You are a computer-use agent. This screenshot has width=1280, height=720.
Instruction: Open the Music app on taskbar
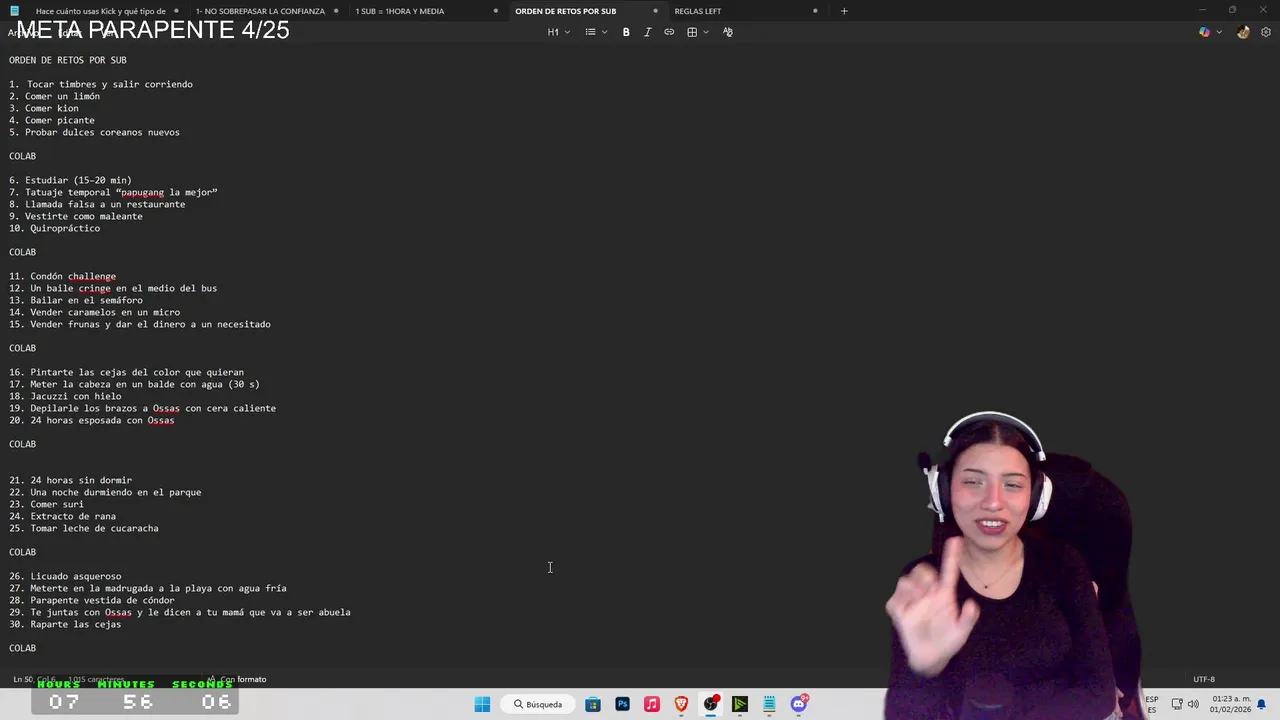click(x=652, y=704)
